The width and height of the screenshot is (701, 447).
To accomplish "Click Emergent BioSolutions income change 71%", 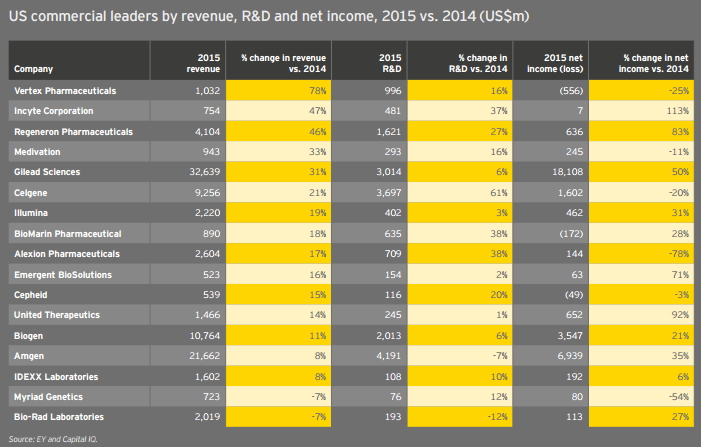I will point(680,275).
